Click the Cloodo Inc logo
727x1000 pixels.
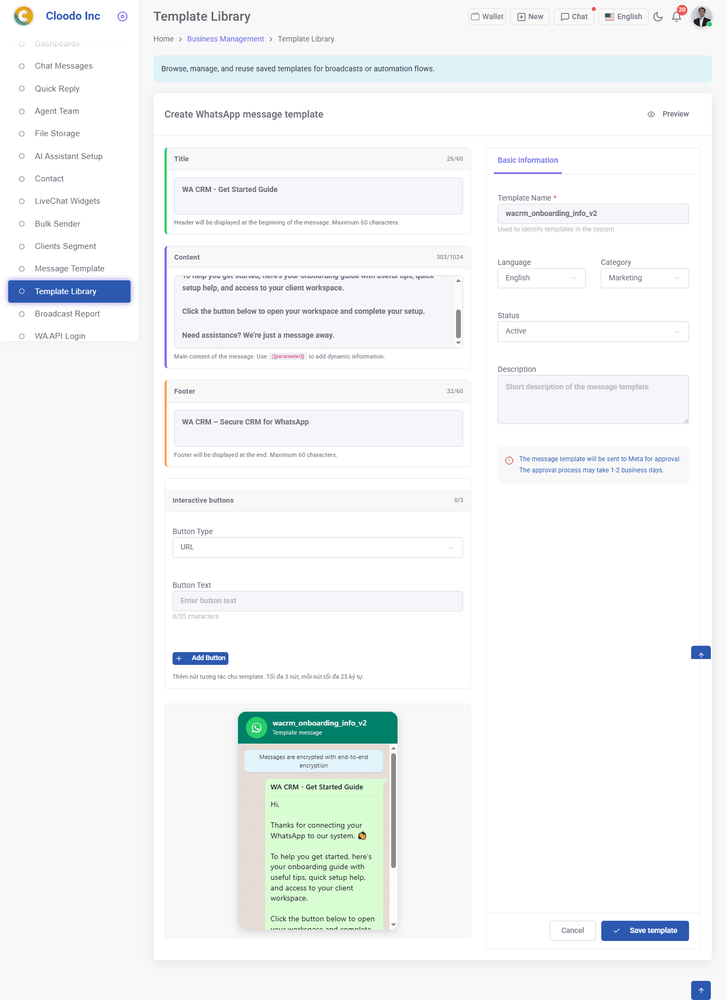[x=23, y=16]
